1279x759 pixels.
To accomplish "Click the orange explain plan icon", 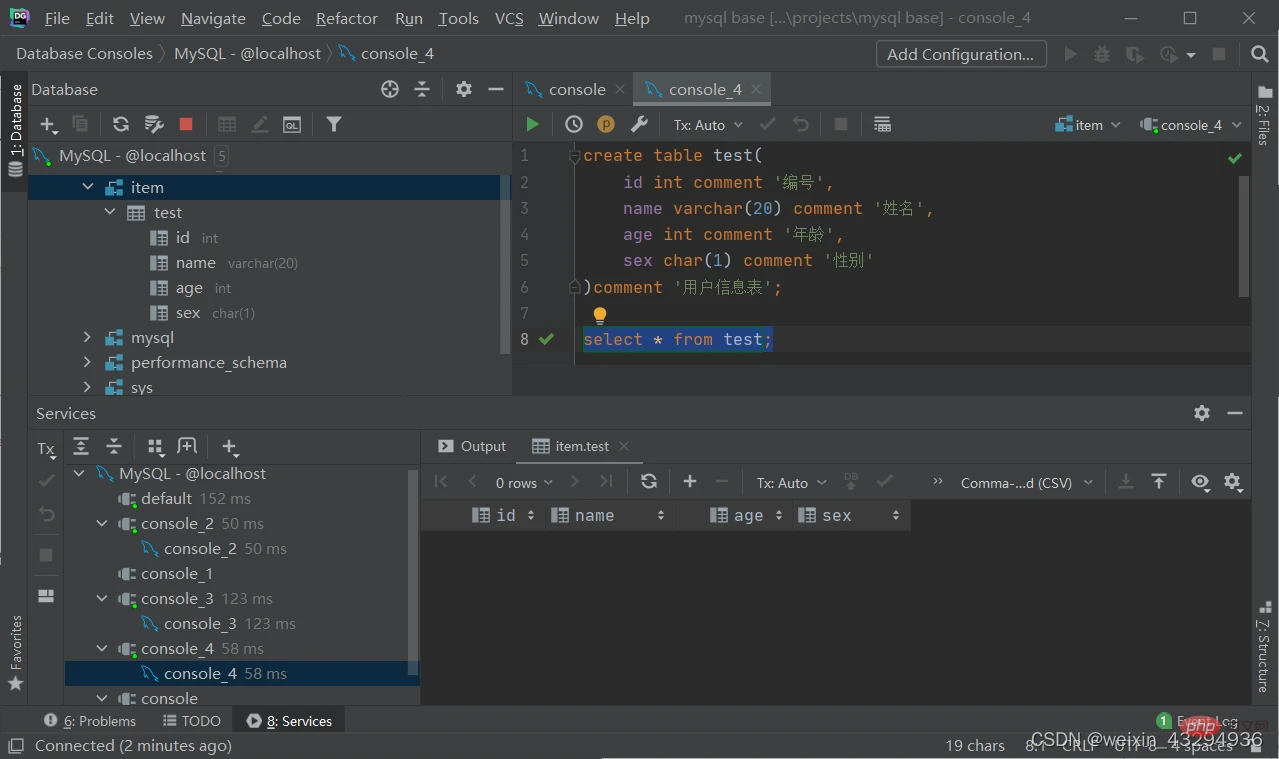I will click(x=606, y=124).
